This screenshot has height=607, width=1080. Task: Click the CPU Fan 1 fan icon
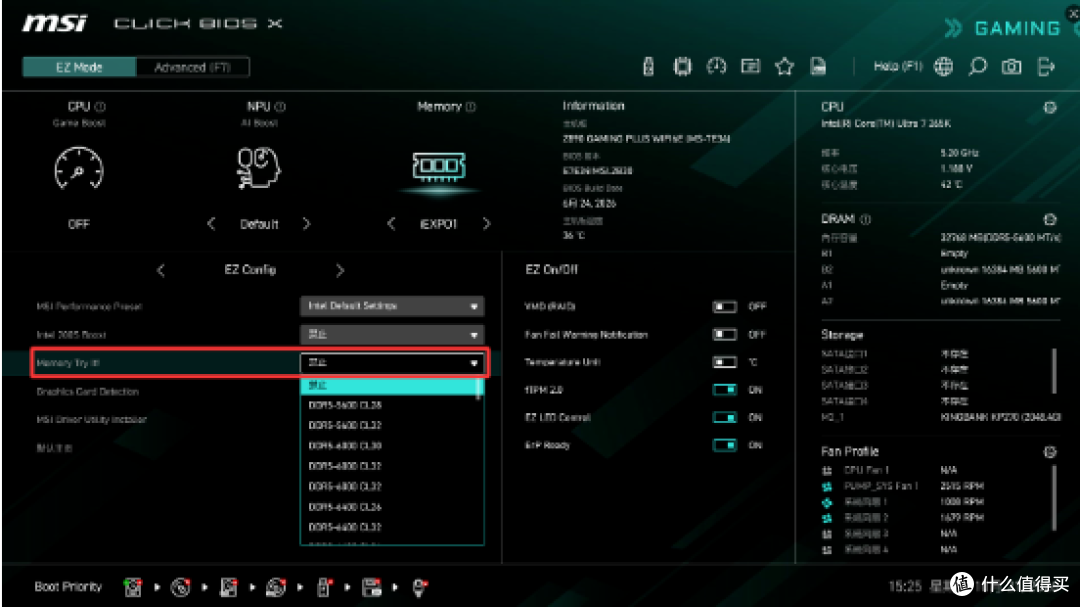pyautogui.click(x=827, y=471)
